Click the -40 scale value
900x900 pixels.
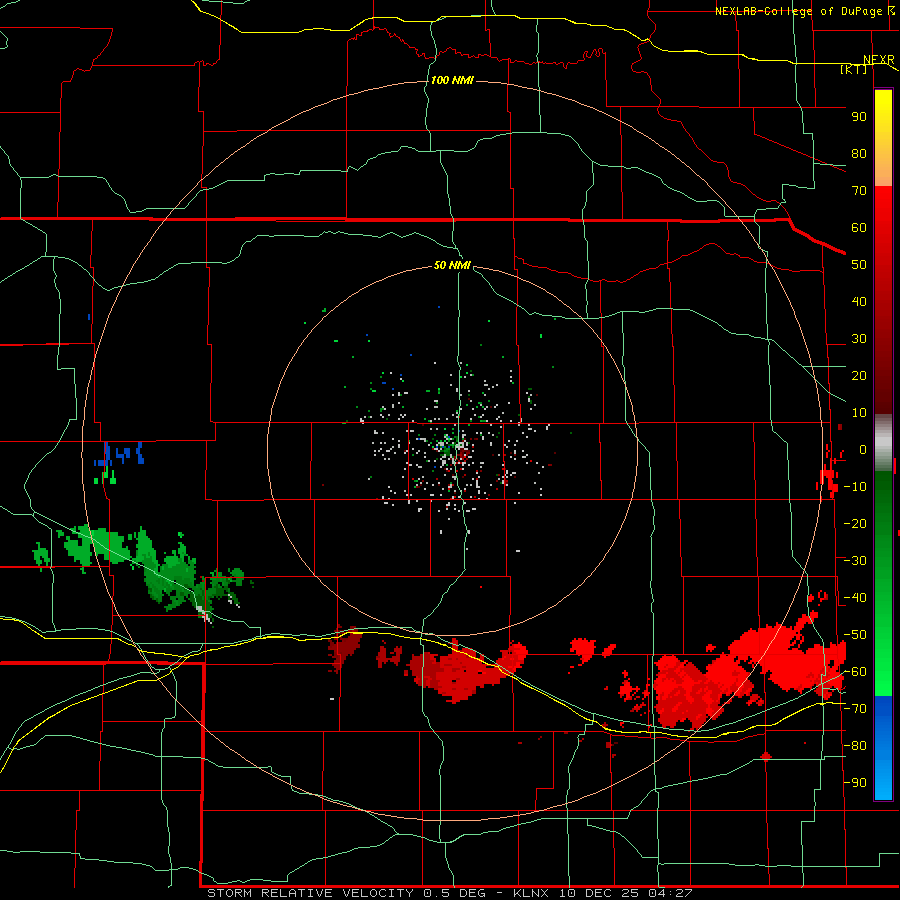pyautogui.click(x=855, y=598)
